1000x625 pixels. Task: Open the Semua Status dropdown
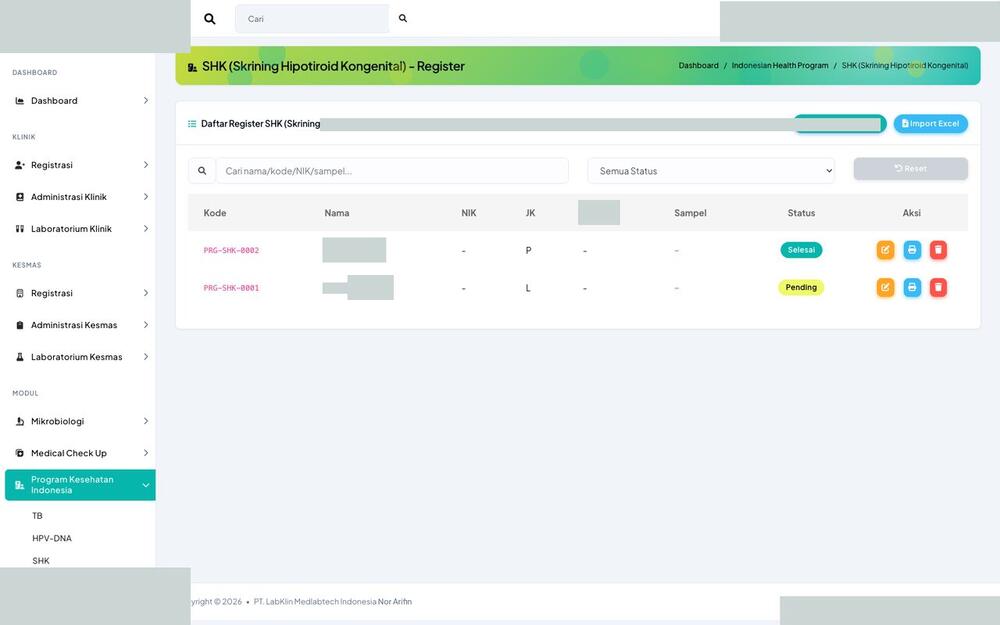tap(711, 171)
